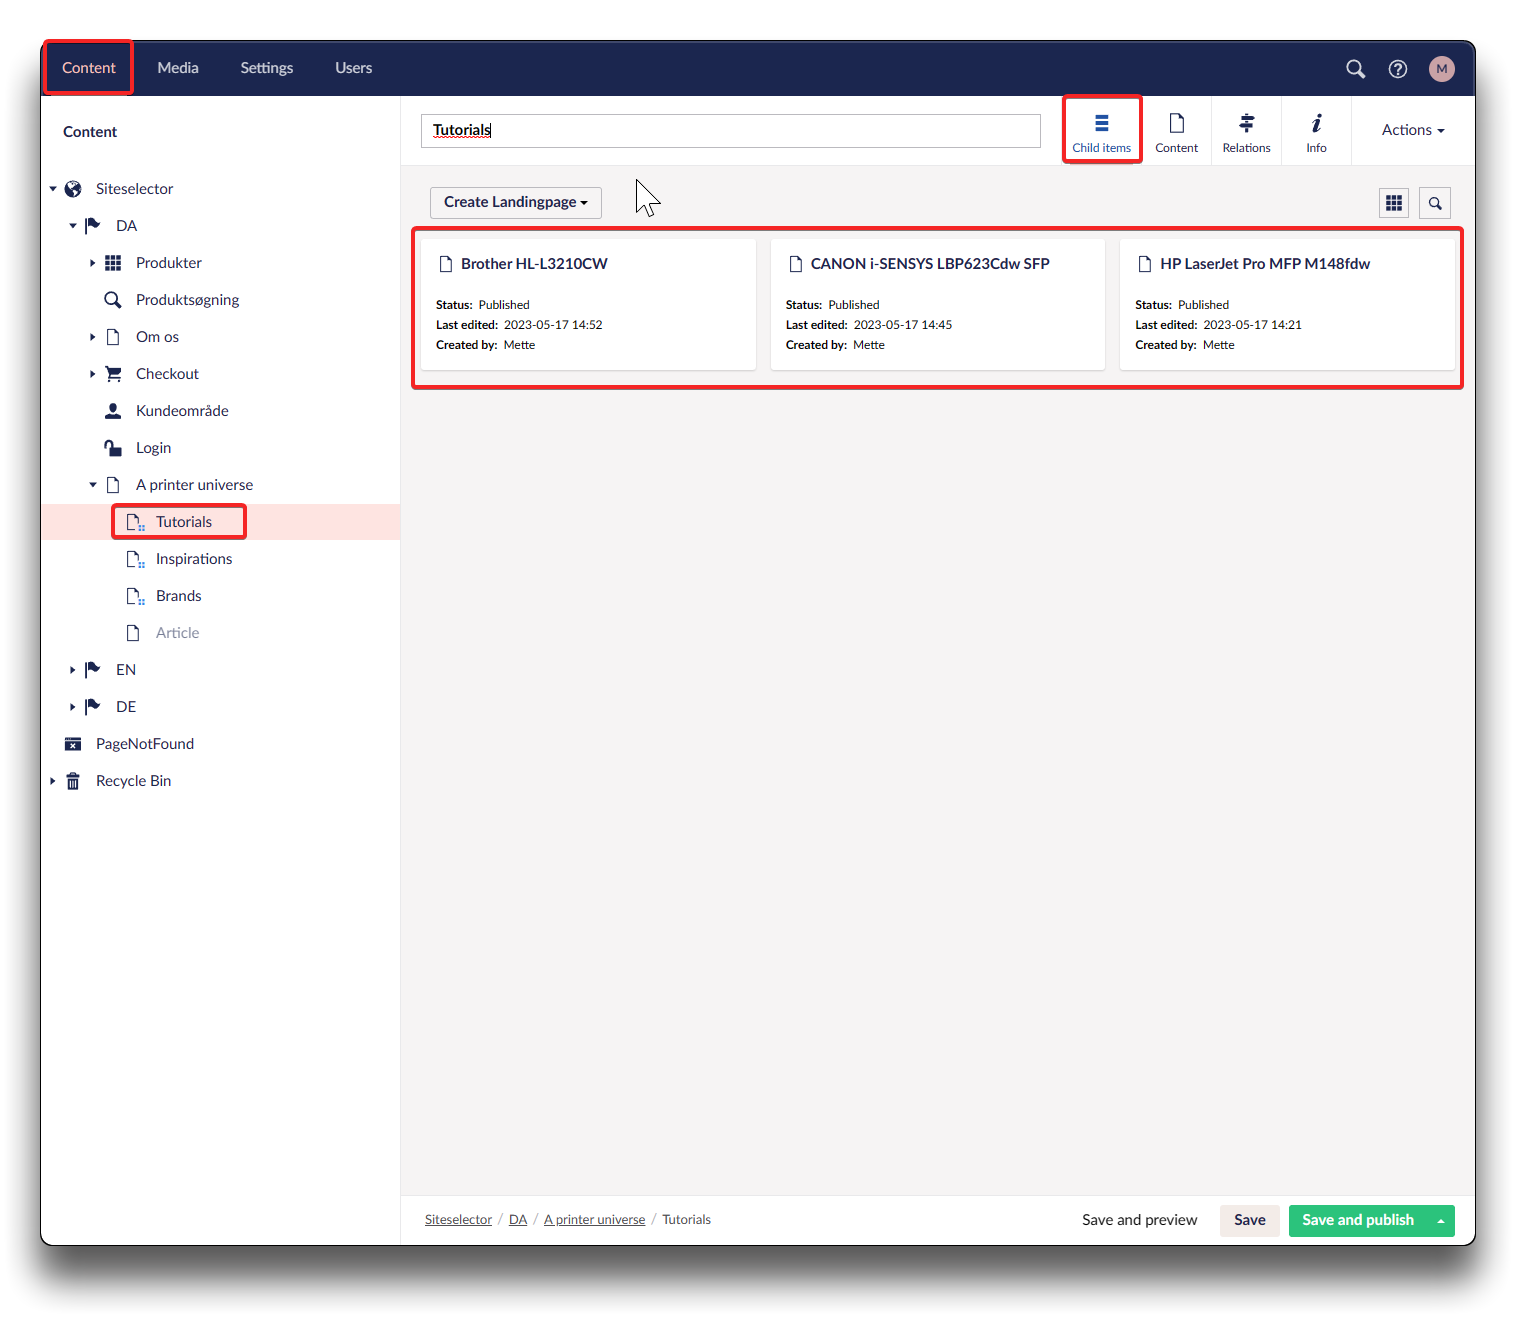Expand the Produkter tree node
The image size is (1516, 1318).
tap(93, 263)
